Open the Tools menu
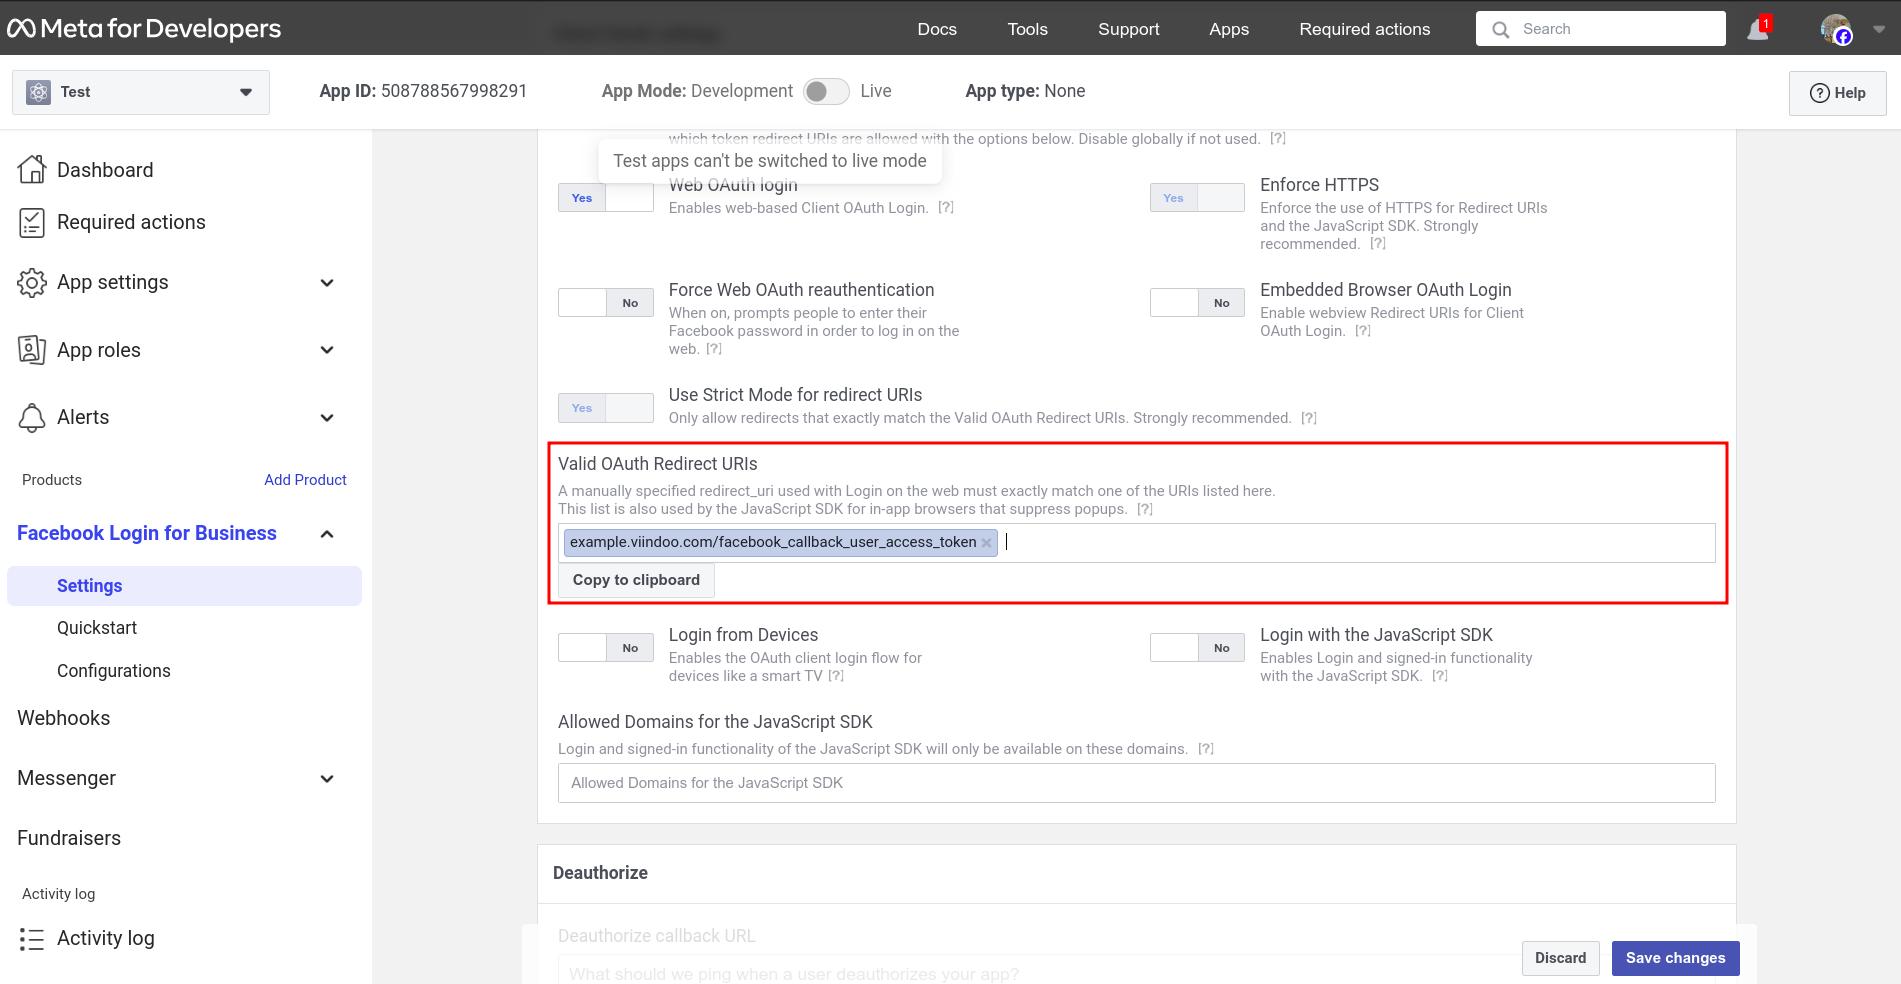1901x984 pixels. (1028, 29)
